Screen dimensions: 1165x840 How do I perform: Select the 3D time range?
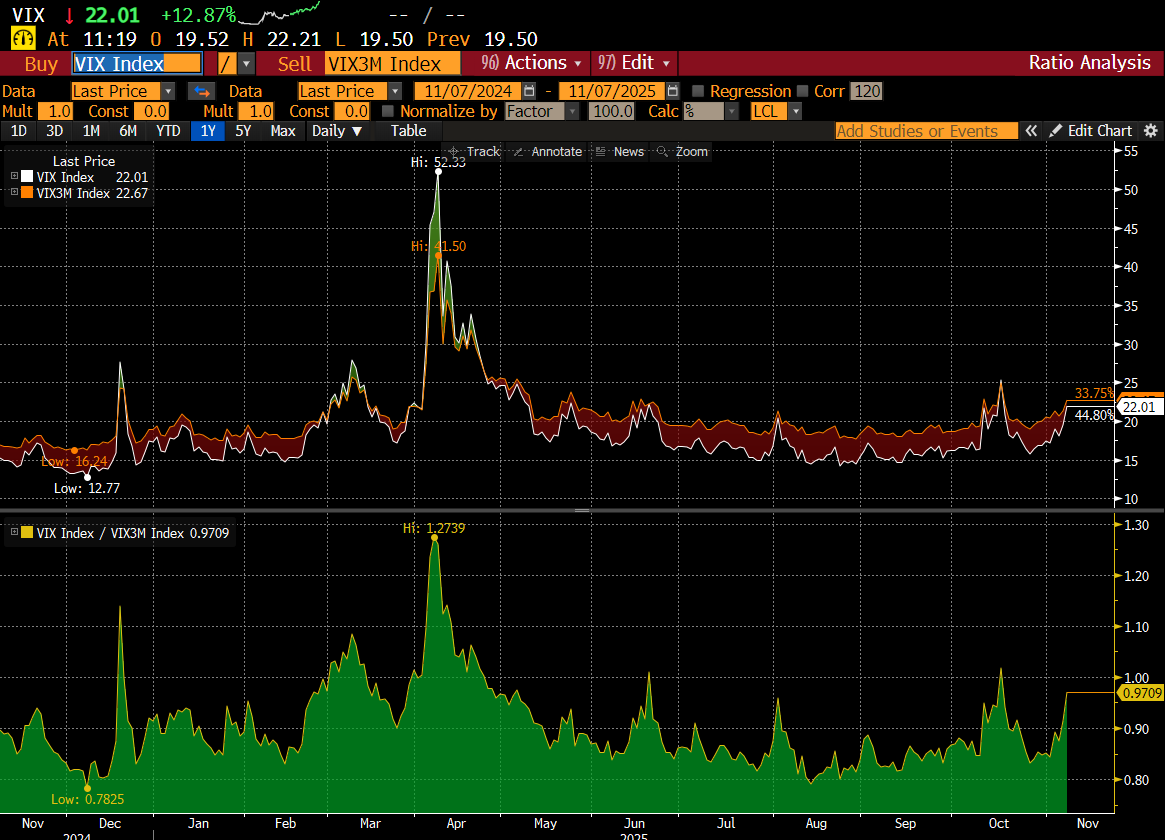pos(54,131)
